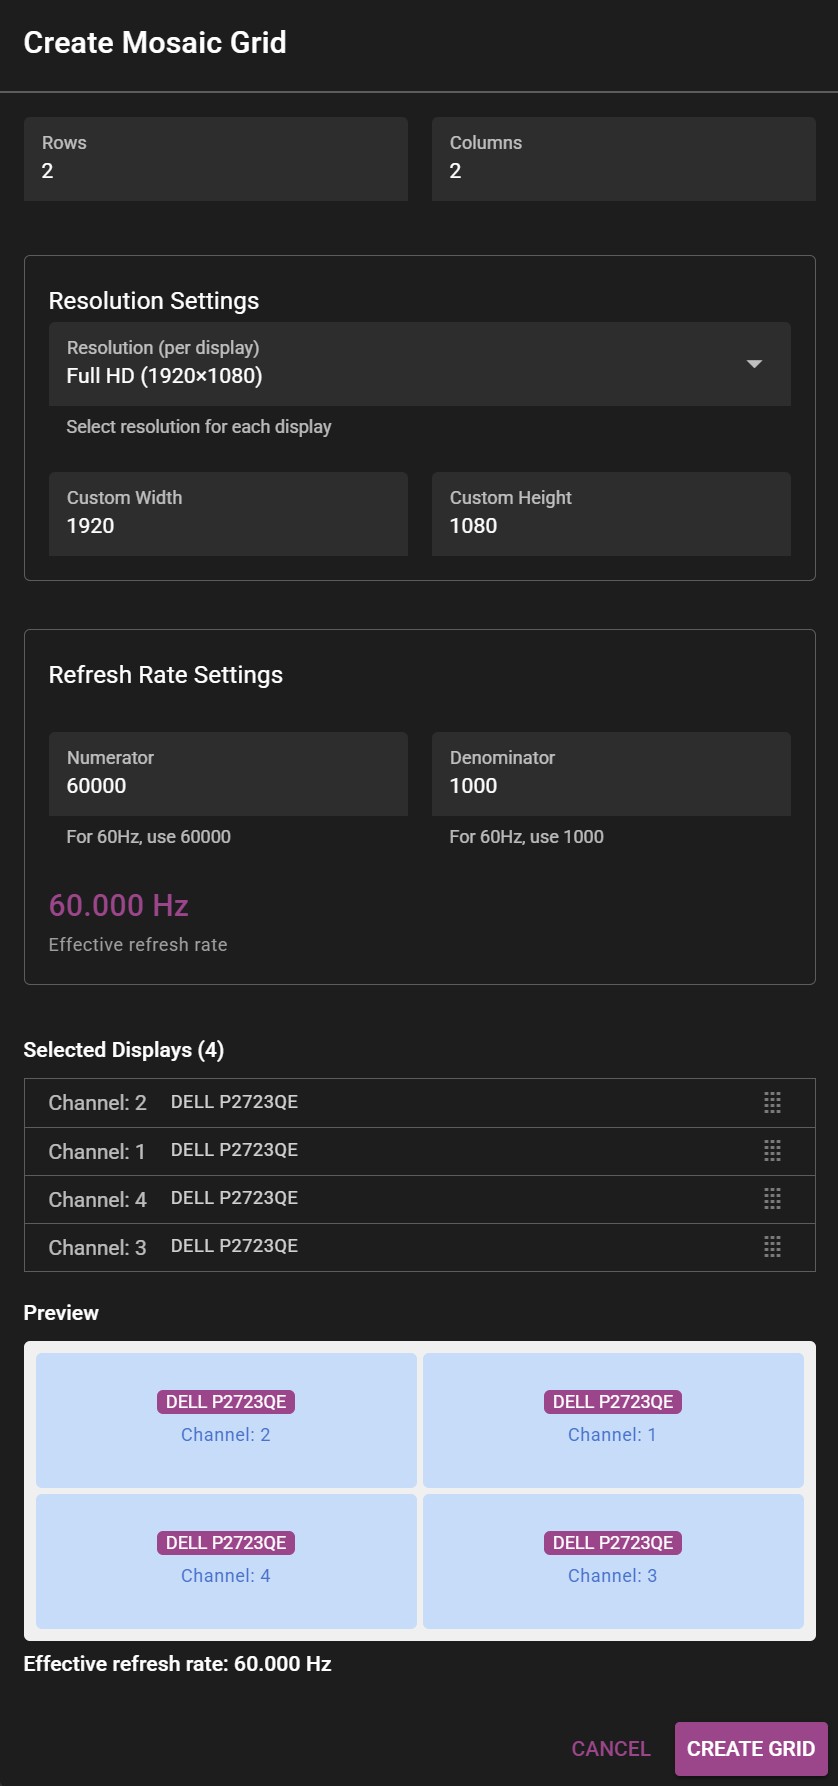Click the Rows input field

(215, 160)
